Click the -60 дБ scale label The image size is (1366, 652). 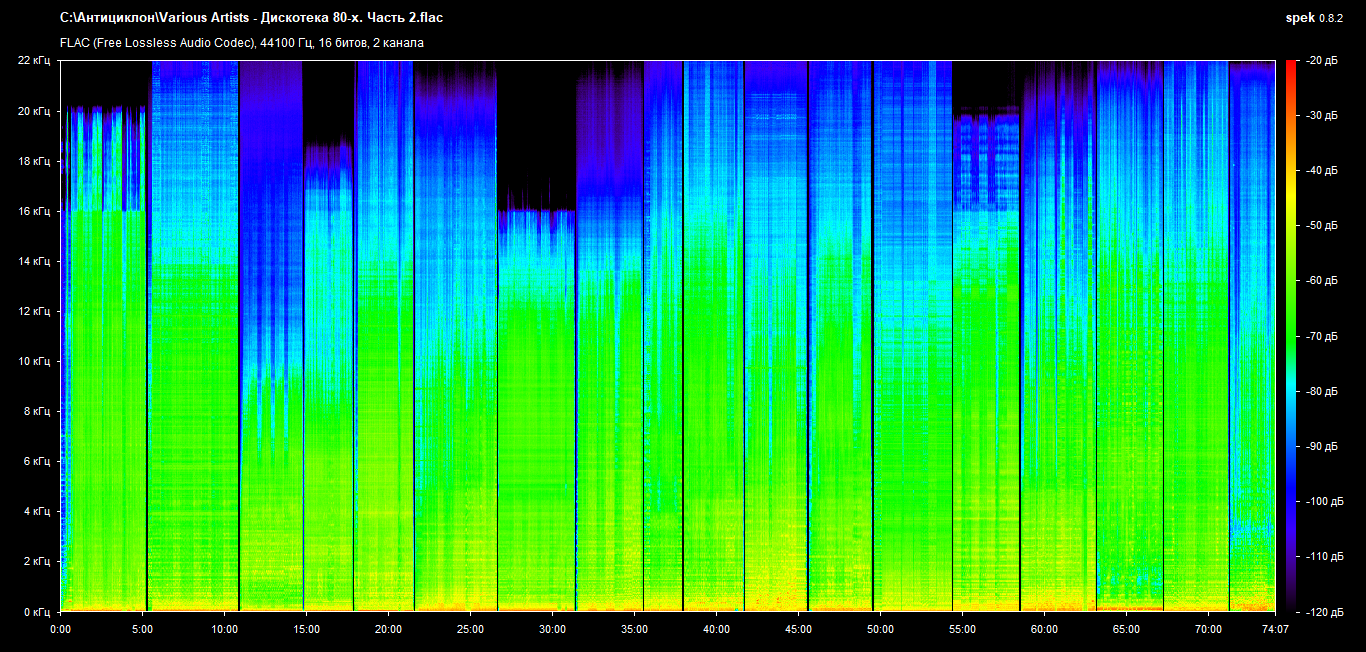tap(1321, 281)
